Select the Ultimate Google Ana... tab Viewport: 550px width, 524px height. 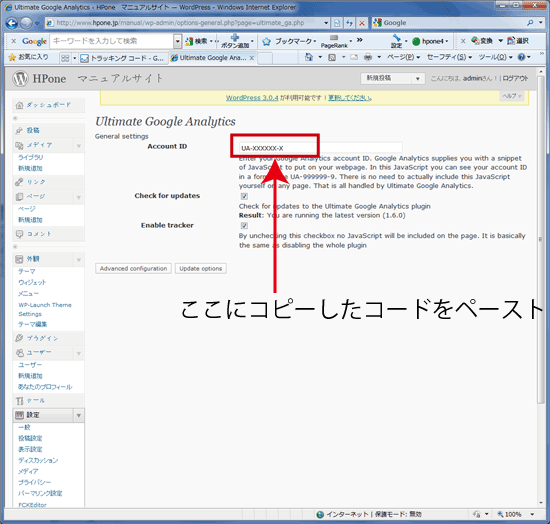213,58
